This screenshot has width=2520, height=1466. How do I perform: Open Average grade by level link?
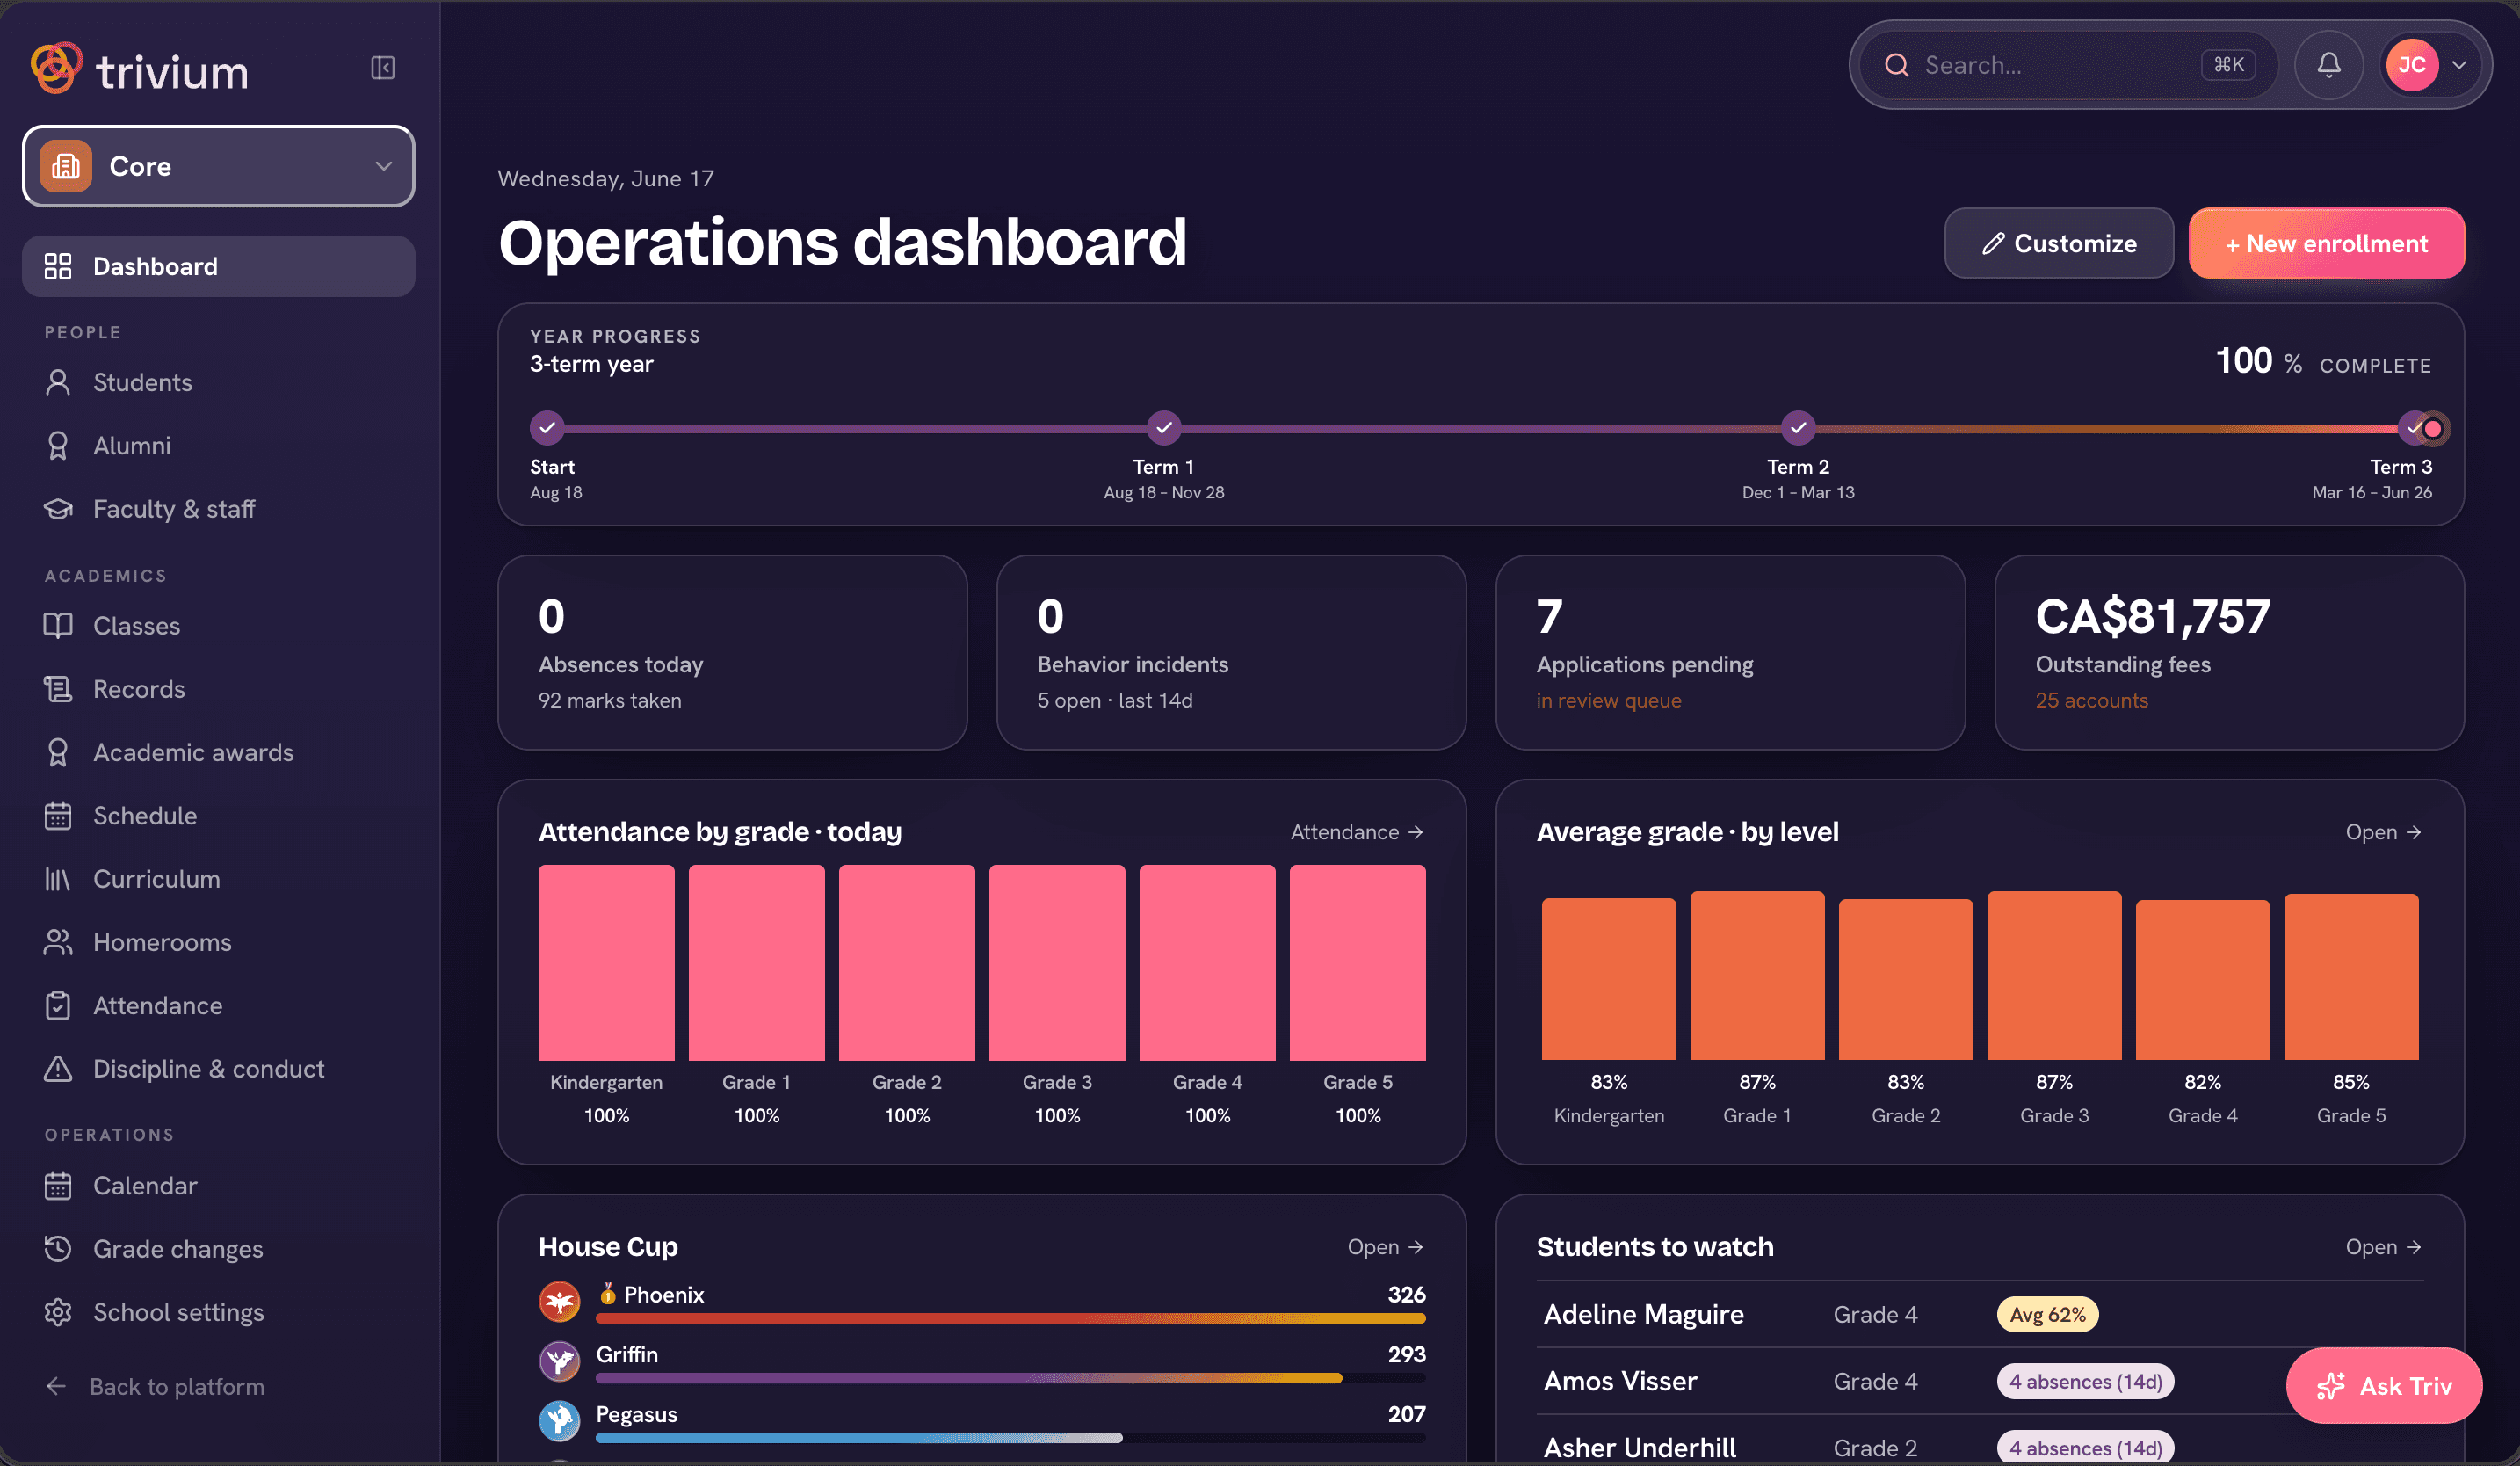2384,832
